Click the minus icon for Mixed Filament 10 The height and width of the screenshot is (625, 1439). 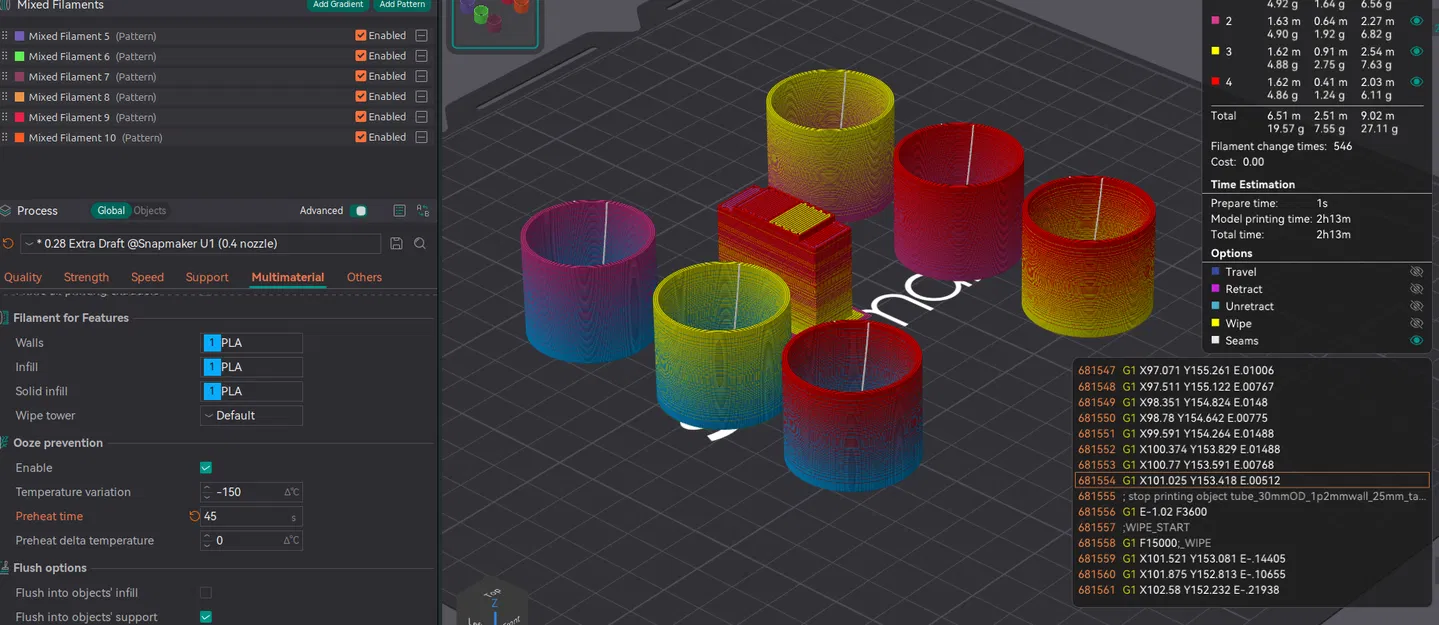point(421,137)
